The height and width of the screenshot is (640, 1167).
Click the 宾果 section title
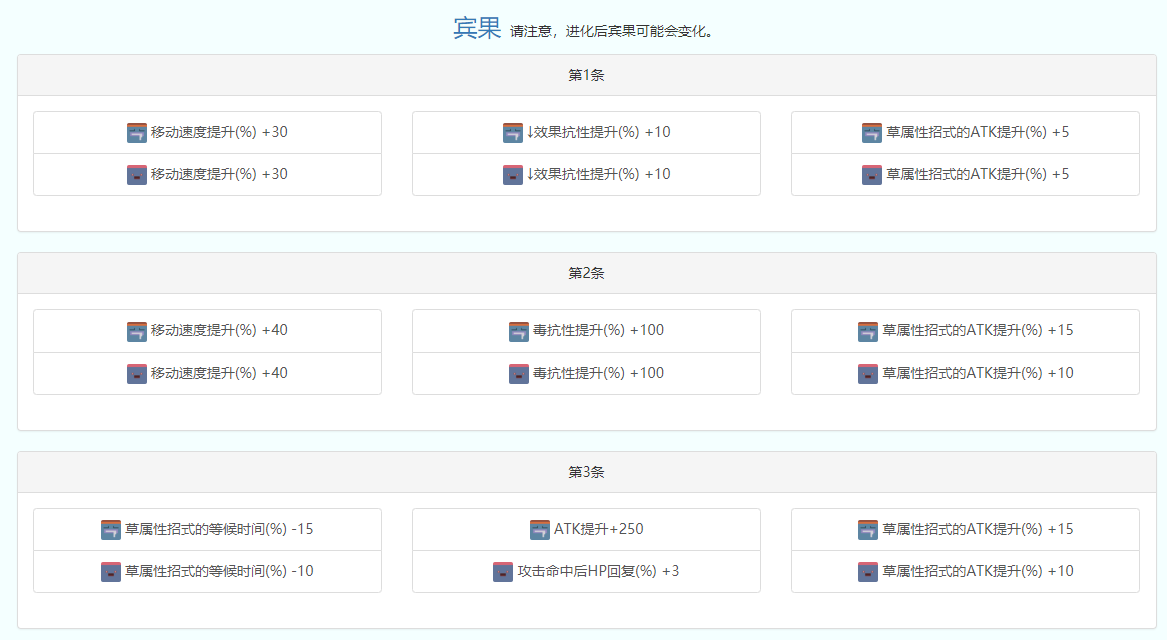476,29
